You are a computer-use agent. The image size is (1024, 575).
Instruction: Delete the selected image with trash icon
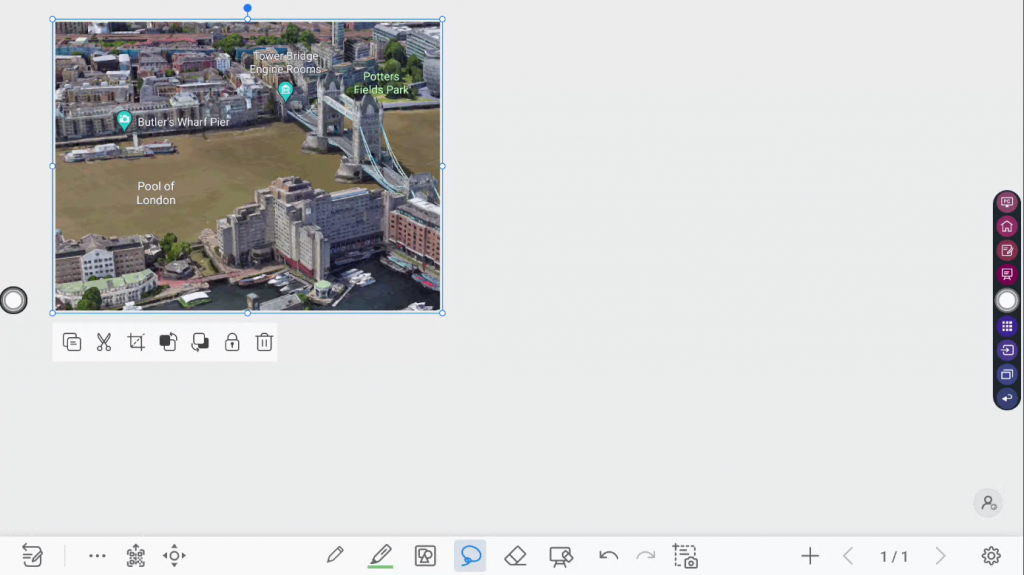(264, 342)
